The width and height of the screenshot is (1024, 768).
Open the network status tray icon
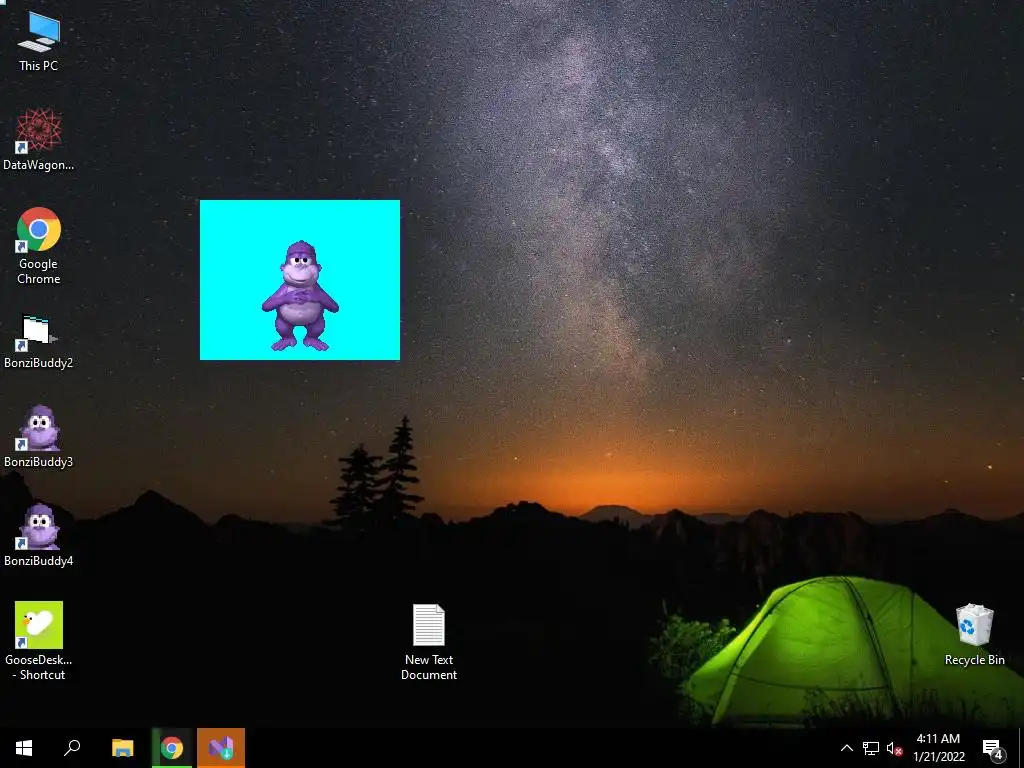(x=871, y=748)
